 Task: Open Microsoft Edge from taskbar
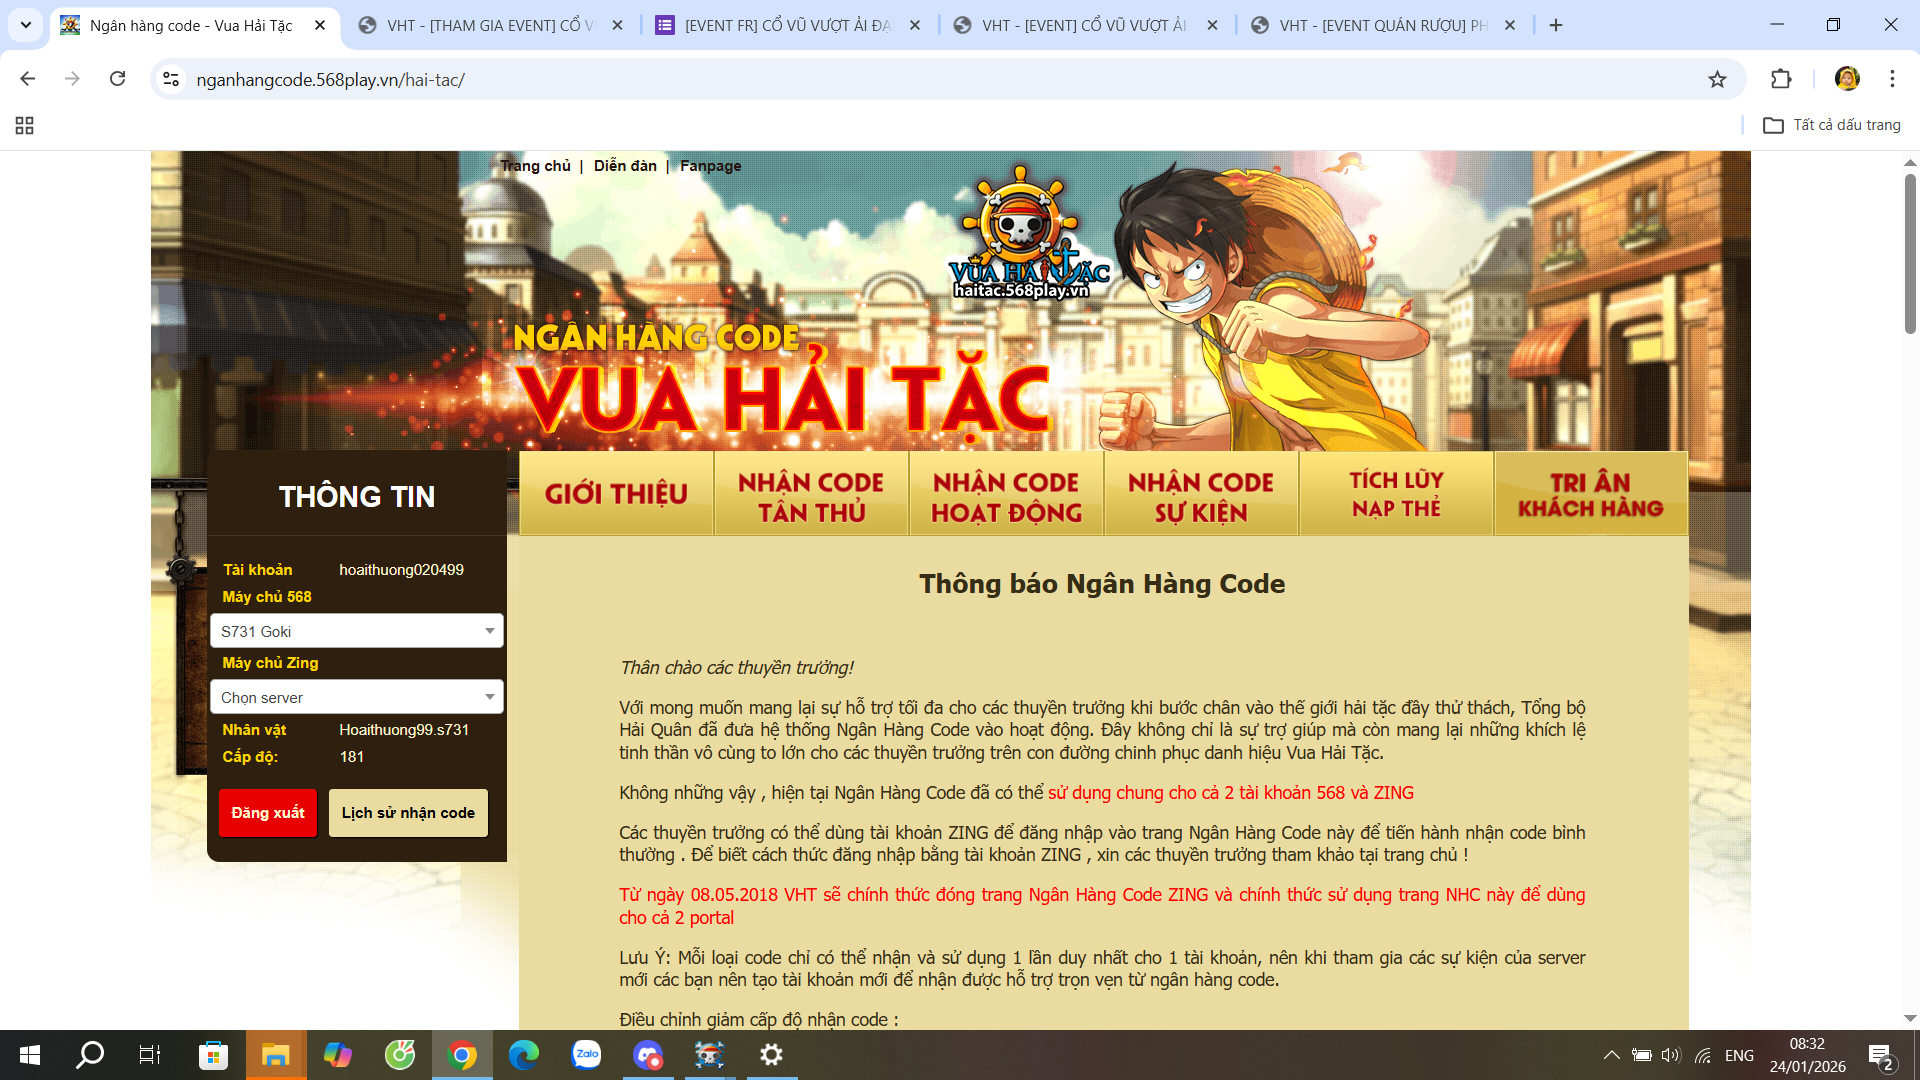tap(524, 1055)
